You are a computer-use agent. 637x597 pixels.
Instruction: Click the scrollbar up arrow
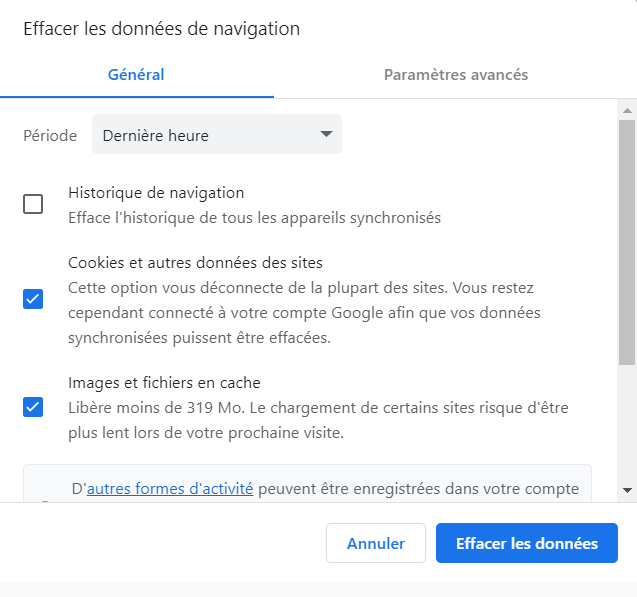click(x=627, y=110)
